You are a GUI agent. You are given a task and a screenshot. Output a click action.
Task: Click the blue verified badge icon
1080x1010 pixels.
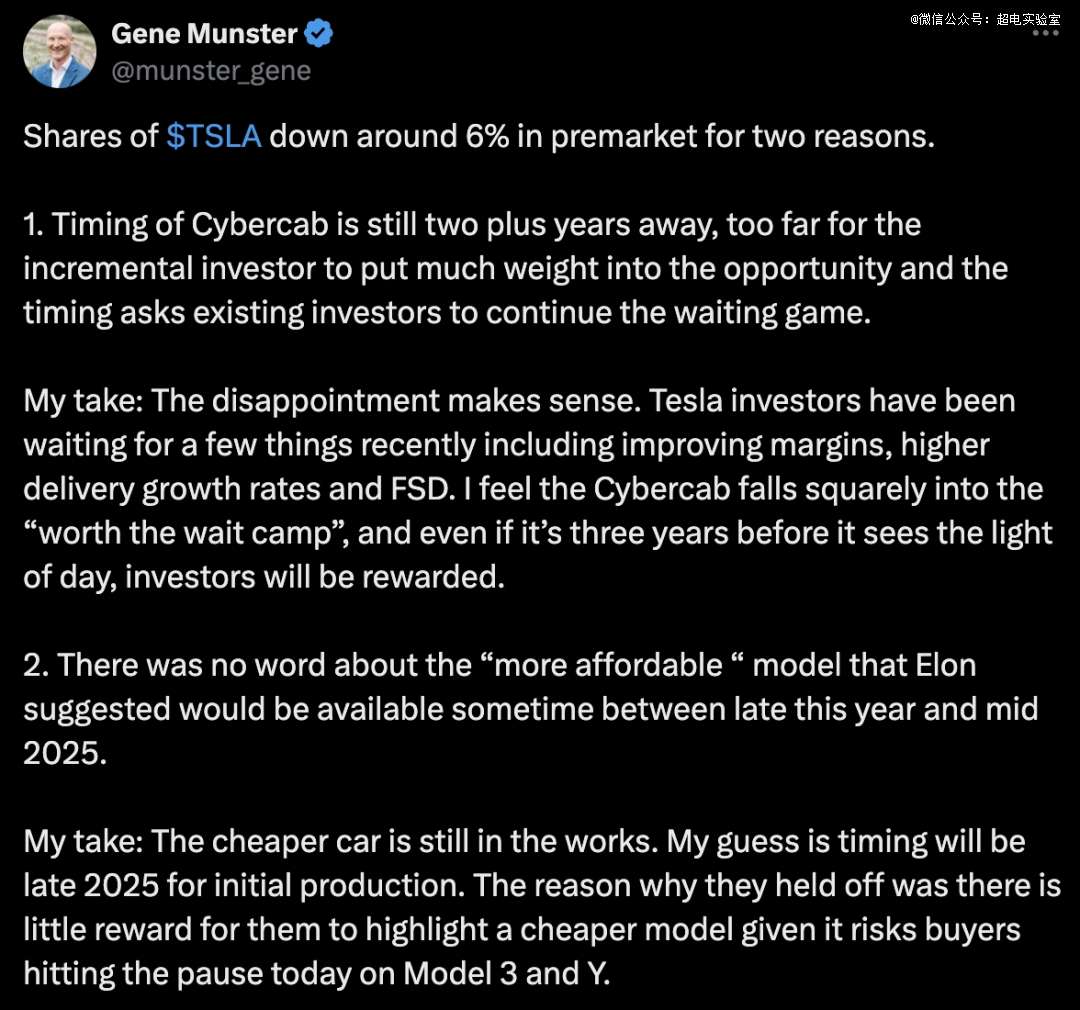point(318,33)
